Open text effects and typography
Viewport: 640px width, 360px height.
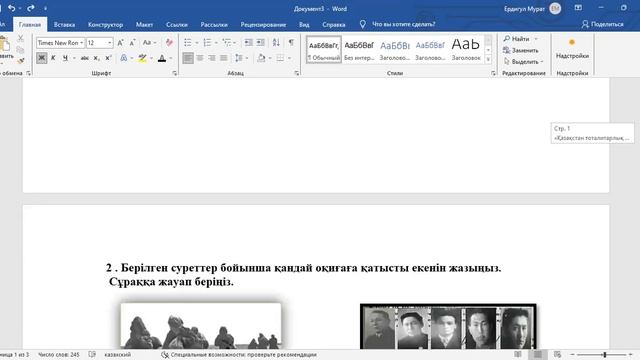coord(124,58)
